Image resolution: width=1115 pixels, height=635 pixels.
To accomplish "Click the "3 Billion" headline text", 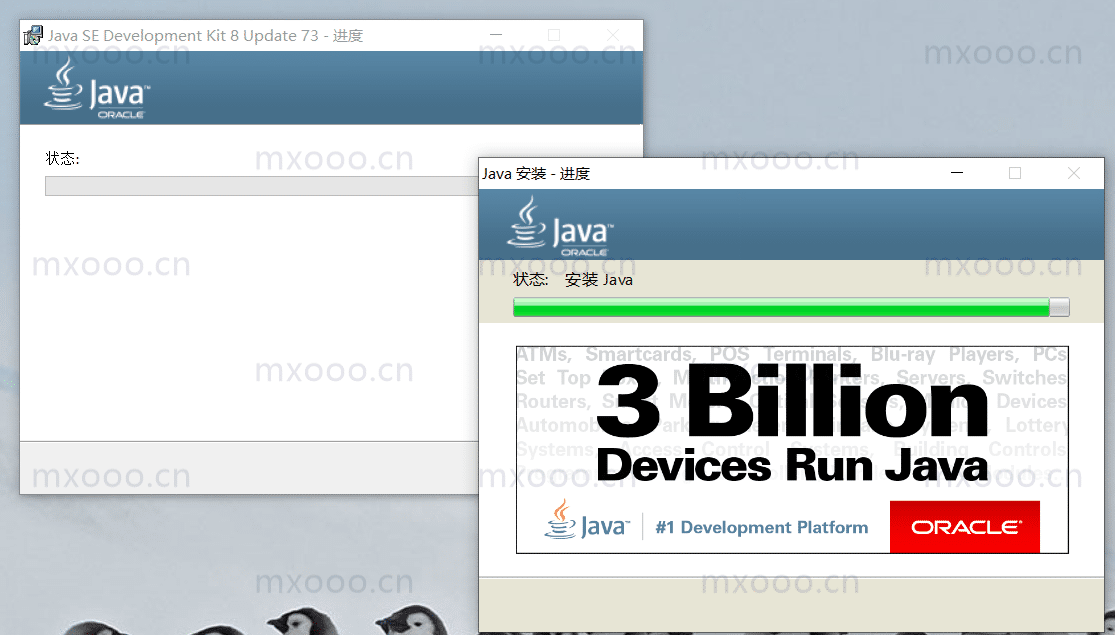I will (791, 400).
